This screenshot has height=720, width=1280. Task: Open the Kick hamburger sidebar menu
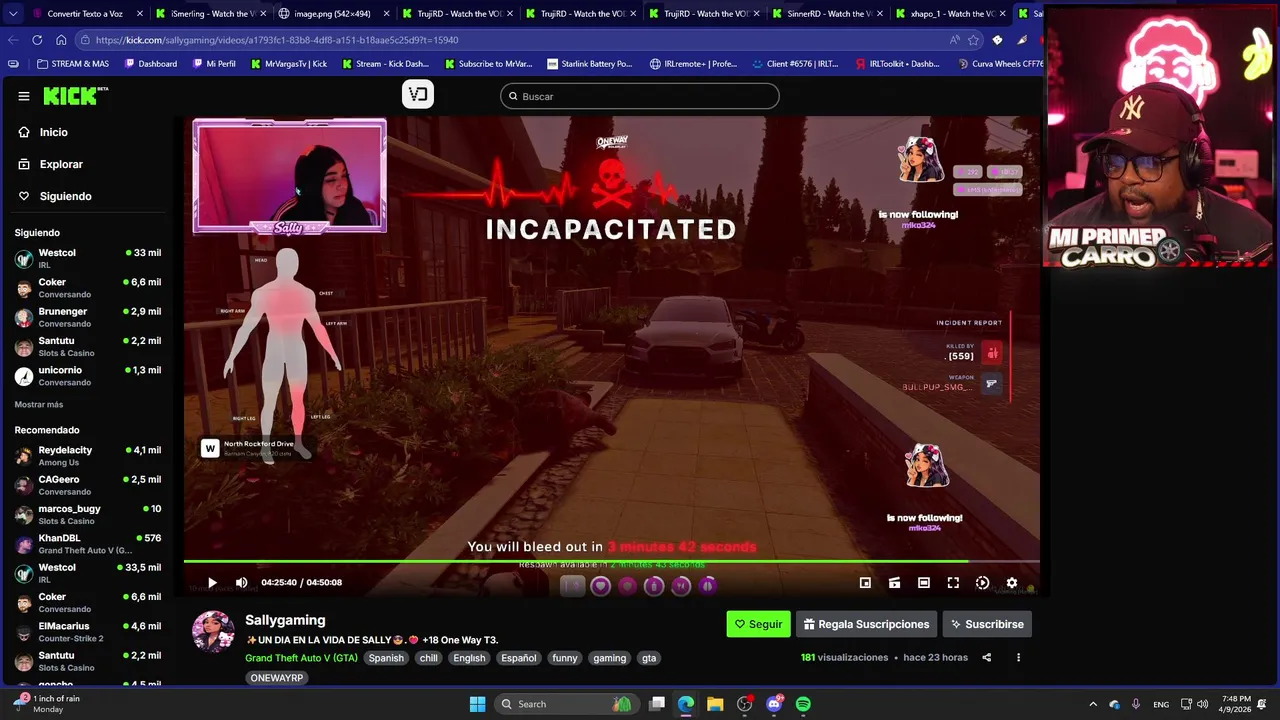coord(24,96)
